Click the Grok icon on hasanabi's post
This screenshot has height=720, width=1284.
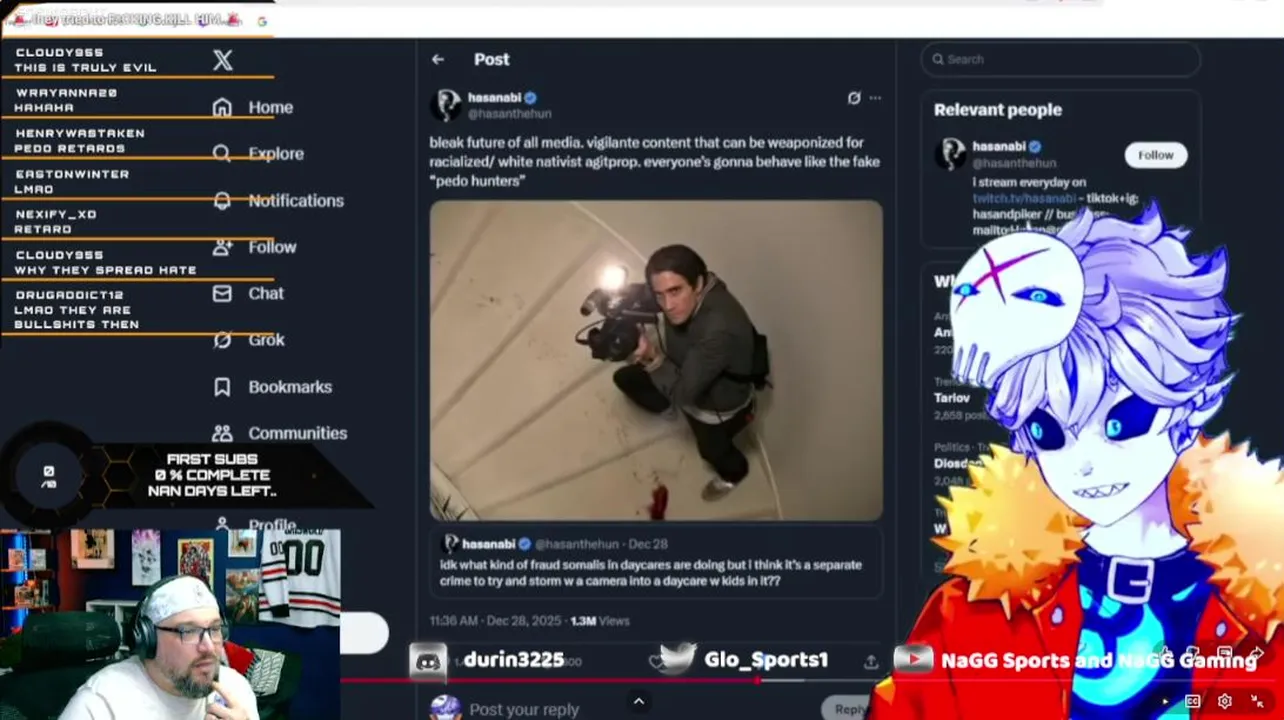(x=853, y=98)
